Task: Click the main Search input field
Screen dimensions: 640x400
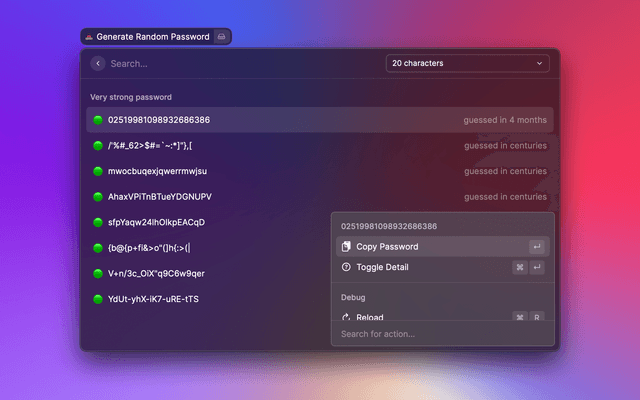Action: 240,63
